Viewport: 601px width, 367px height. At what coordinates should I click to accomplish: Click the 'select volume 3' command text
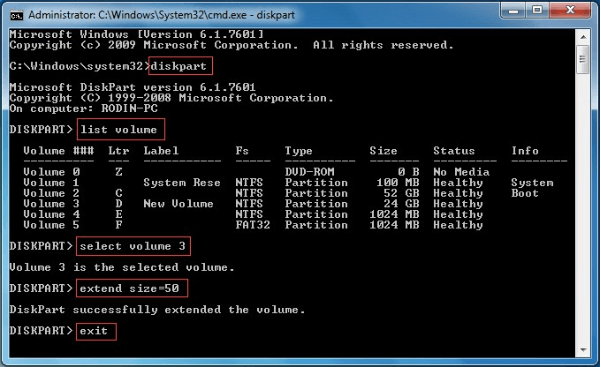point(133,246)
